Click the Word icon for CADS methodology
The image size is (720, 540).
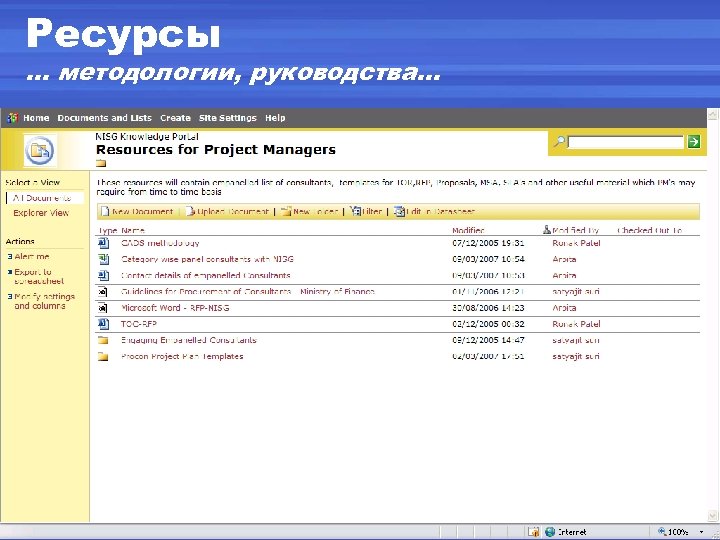(103, 243)
